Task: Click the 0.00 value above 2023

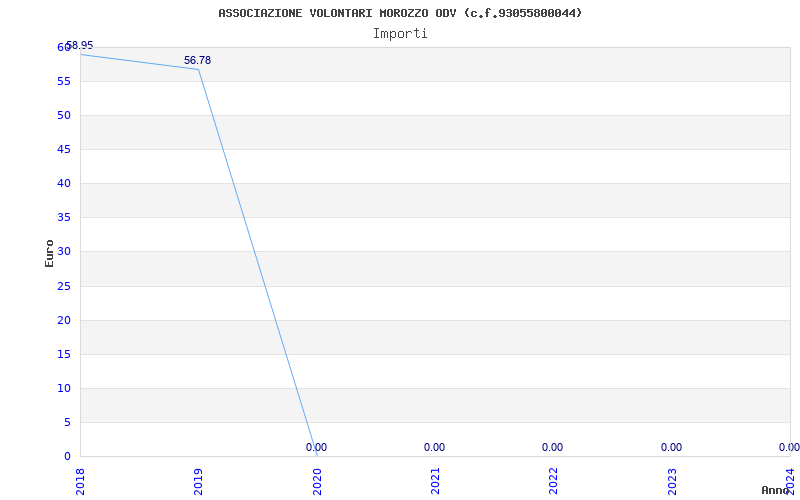Action: tap(671, 447)
